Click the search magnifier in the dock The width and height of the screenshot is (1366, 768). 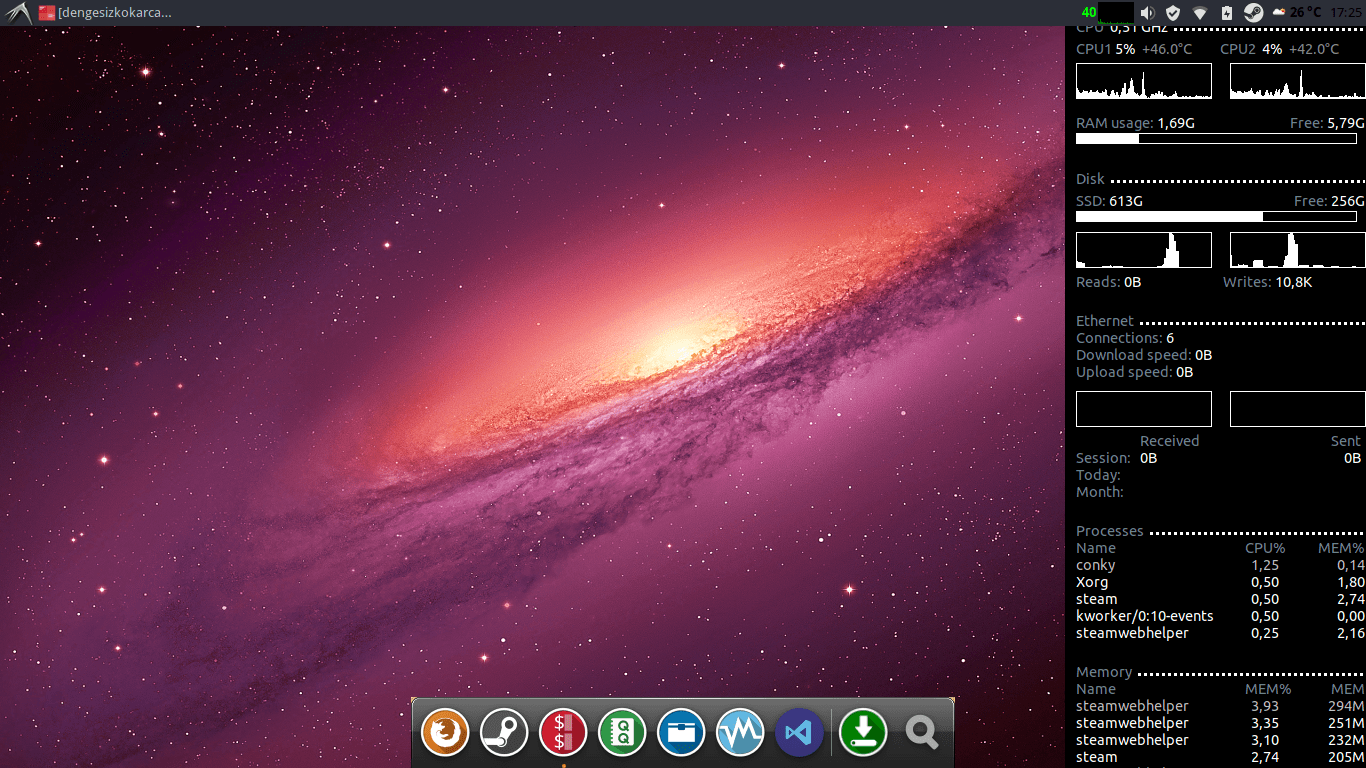[x=920, y=732]
